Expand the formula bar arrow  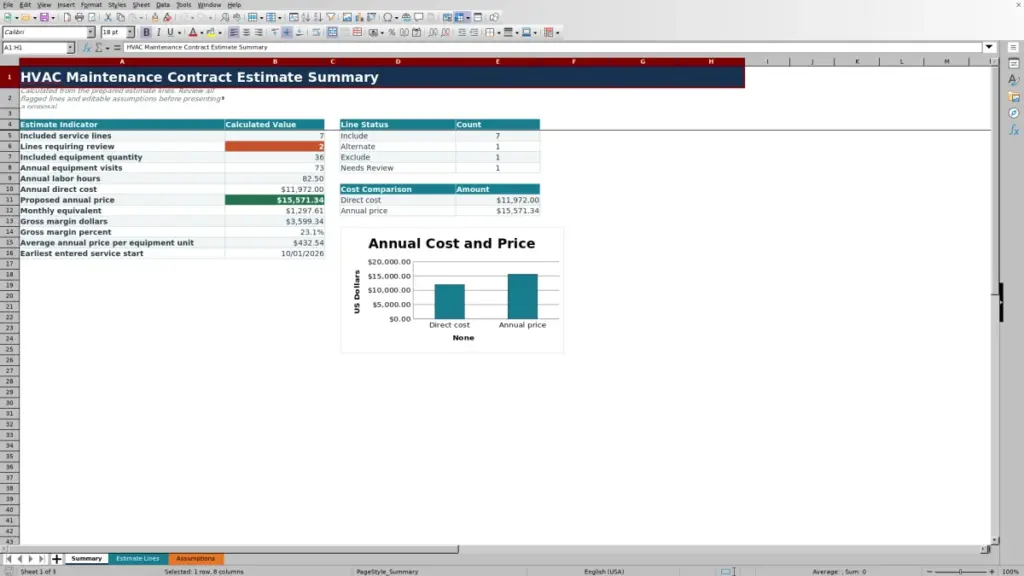[989, 47]
